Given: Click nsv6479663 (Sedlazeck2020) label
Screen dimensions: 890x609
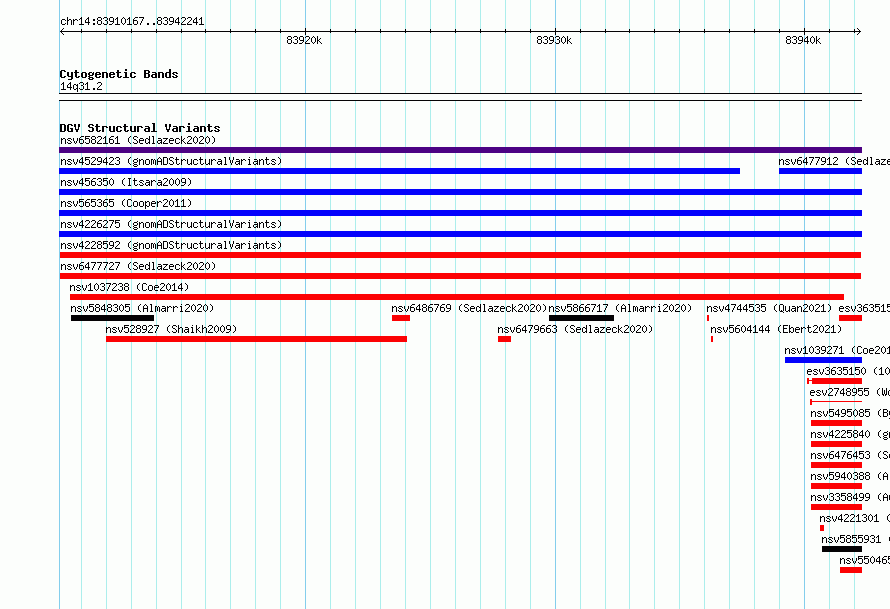Looking at the screenshot, I should pos(575,329).
